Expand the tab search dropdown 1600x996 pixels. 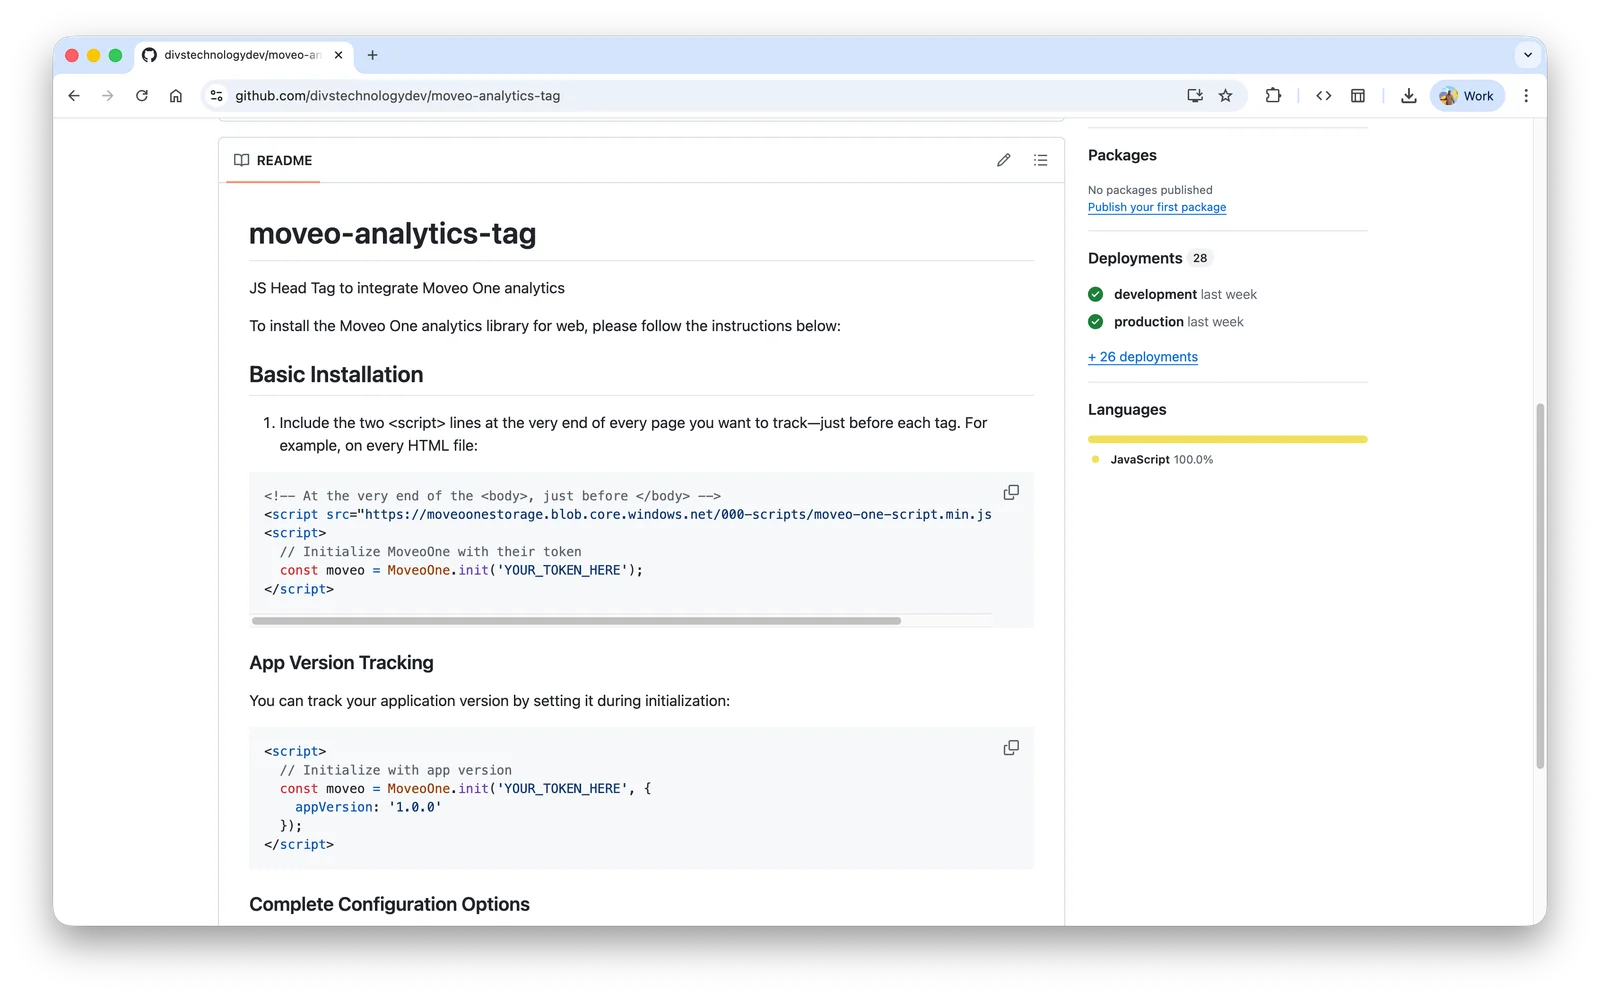click(1527, 55)
